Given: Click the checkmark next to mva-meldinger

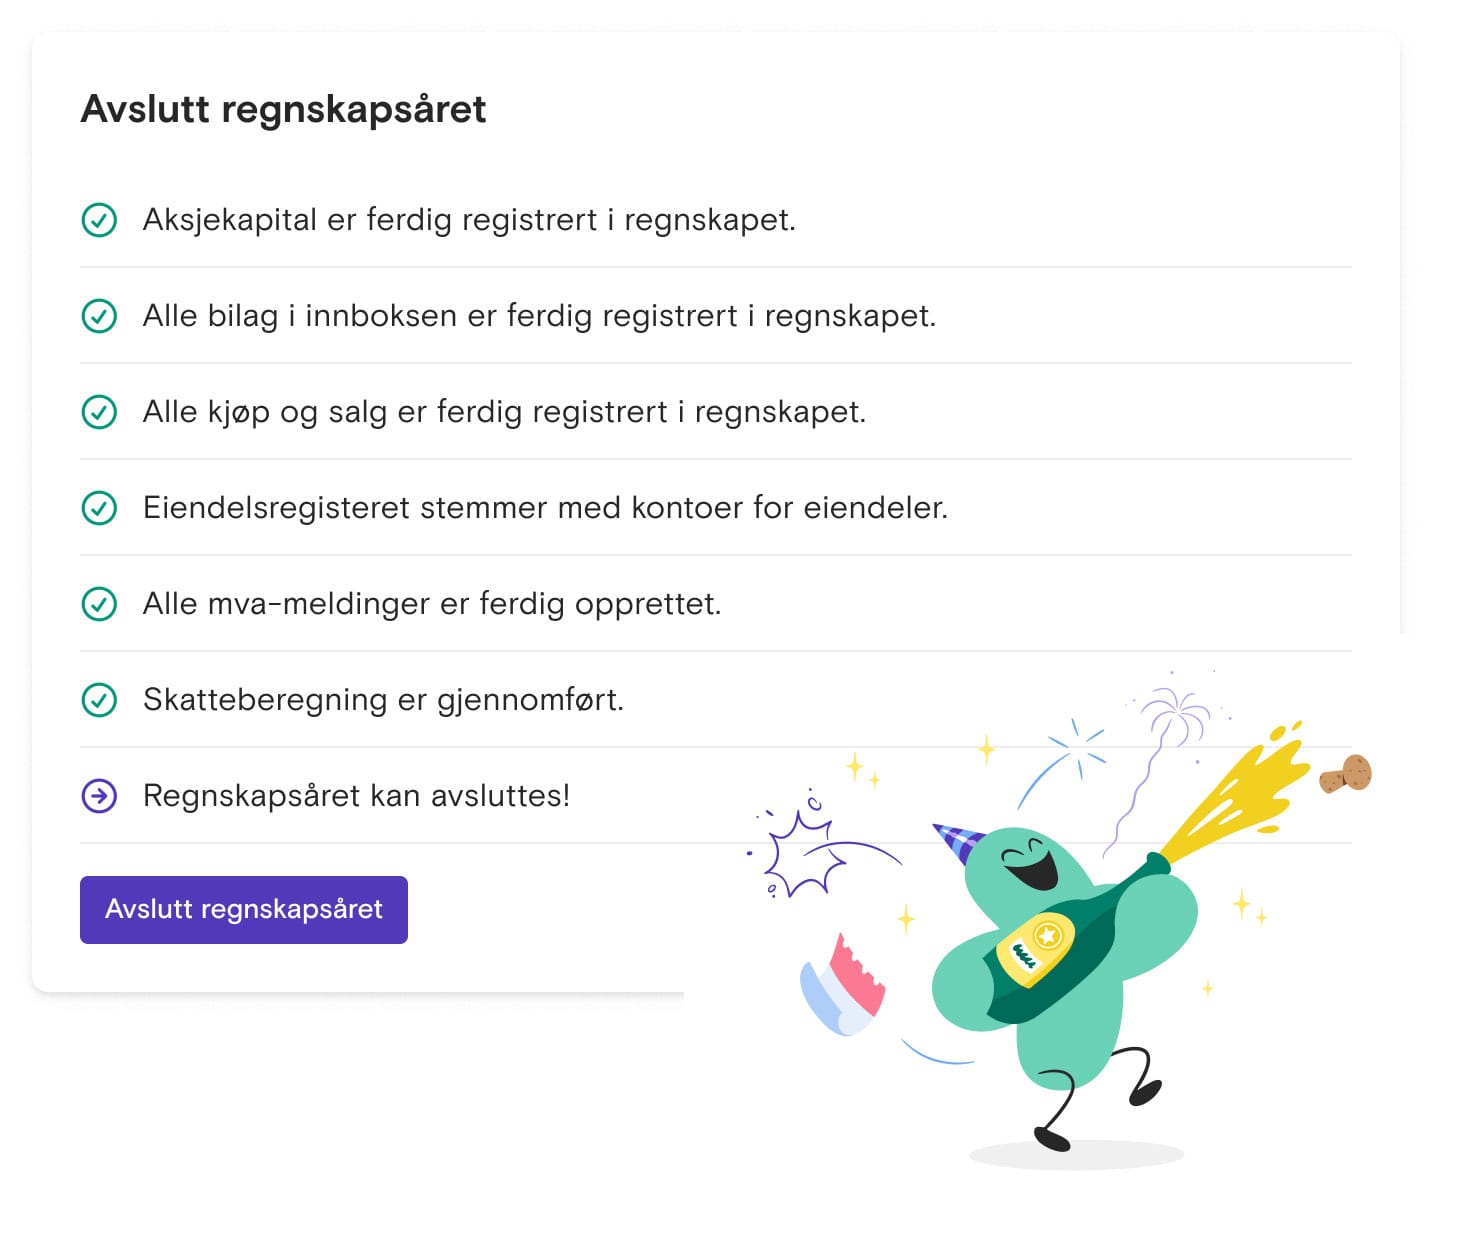Looking at the screenshot, I should pos(98,603).
